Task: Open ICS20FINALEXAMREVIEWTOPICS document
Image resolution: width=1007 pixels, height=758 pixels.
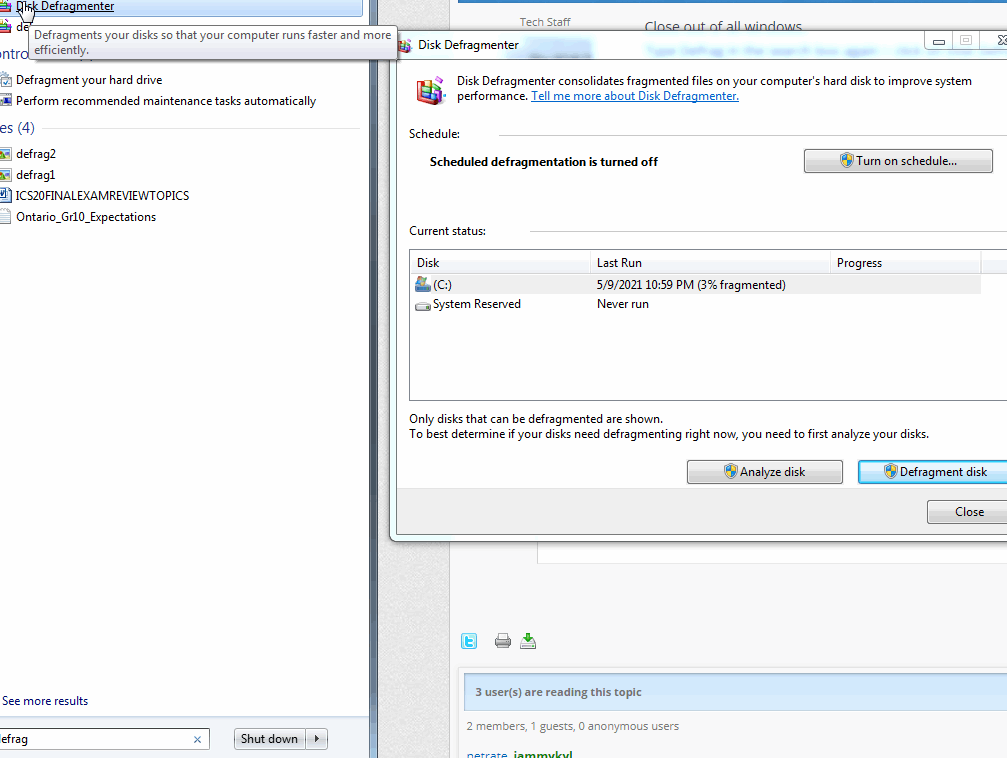Action: (x=102, y=196)
